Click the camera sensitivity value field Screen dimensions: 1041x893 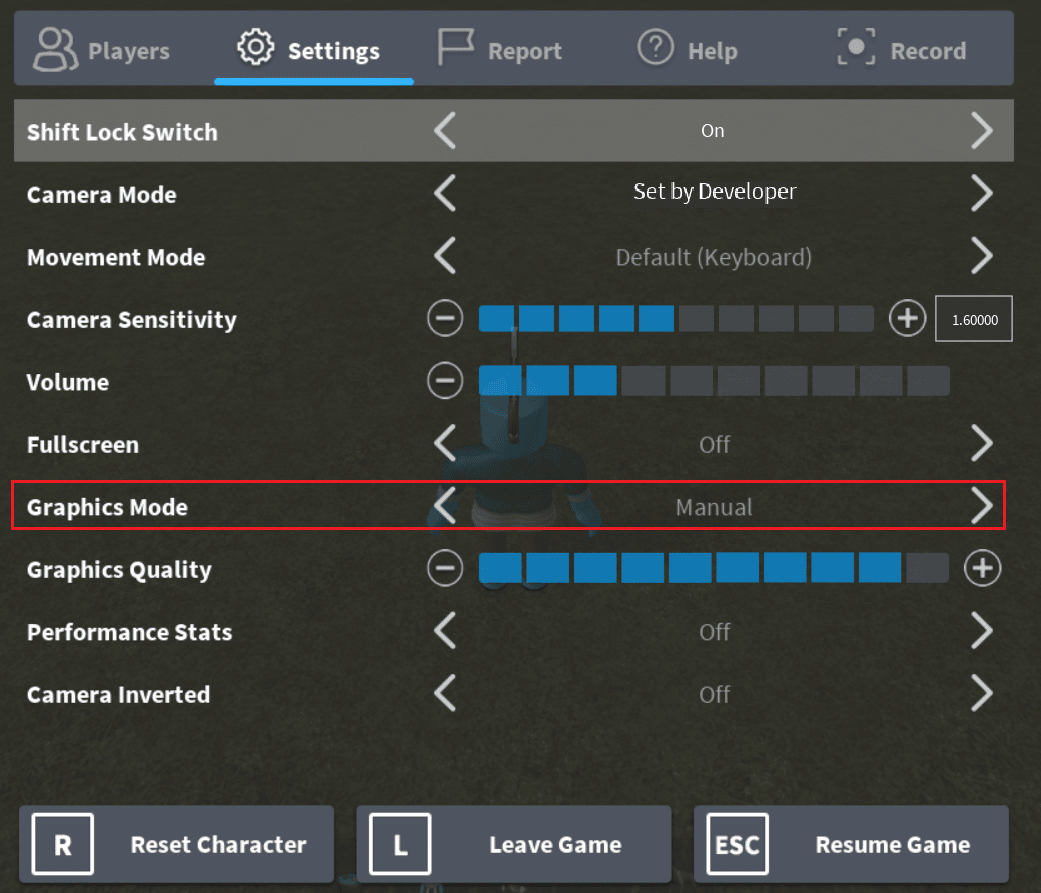[x=974, y=319]
